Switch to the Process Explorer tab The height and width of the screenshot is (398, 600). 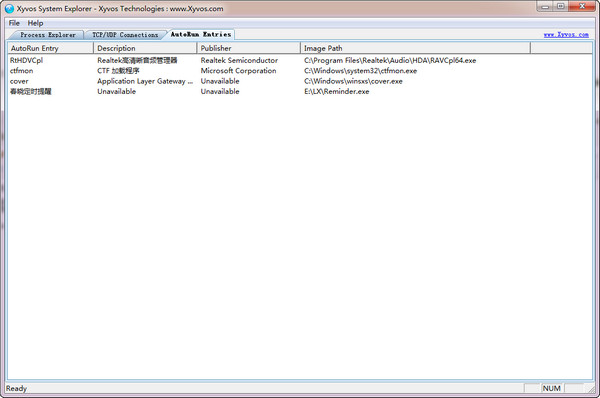[48, 35]
